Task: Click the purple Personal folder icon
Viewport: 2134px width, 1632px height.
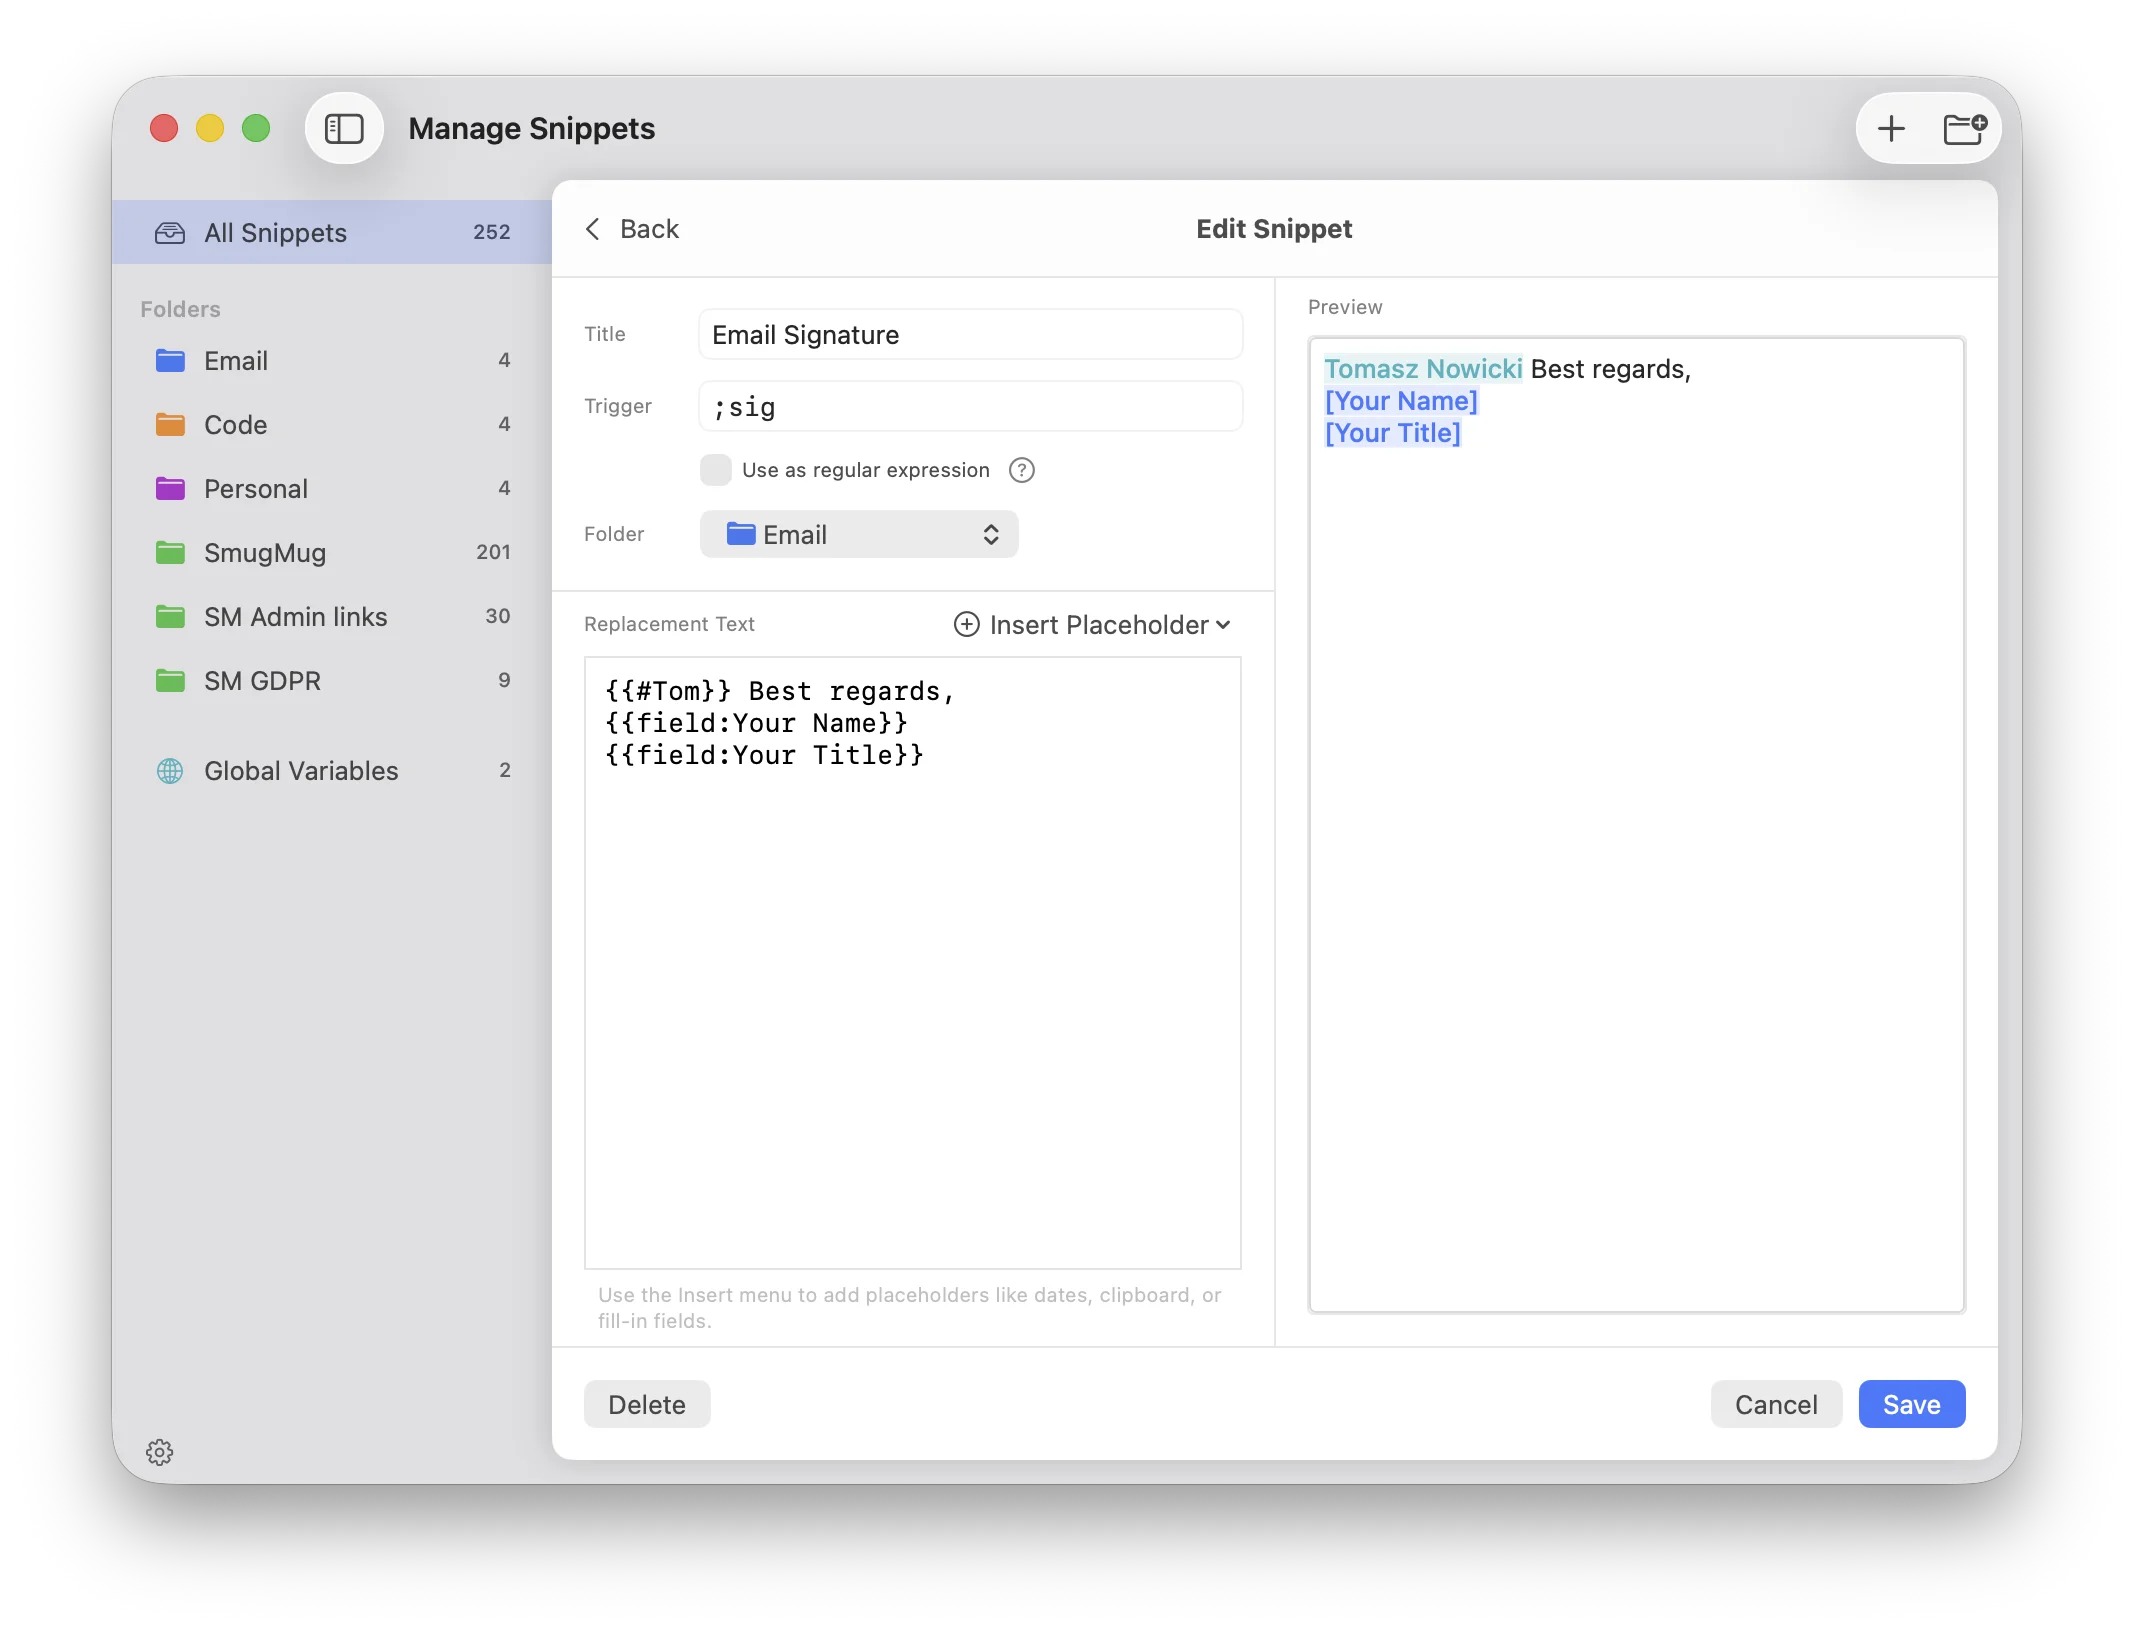Action: 169,489
